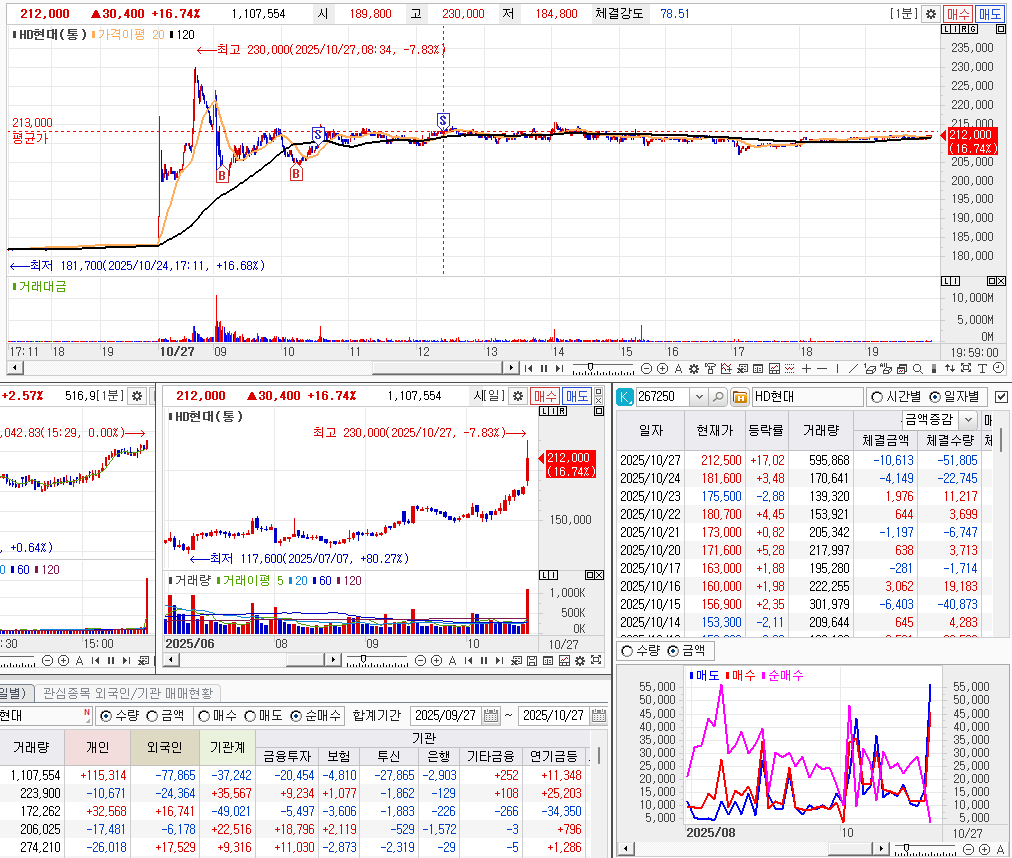Click the 개인 column header
Screen dimensions: 1012x858
pos(97,748)
